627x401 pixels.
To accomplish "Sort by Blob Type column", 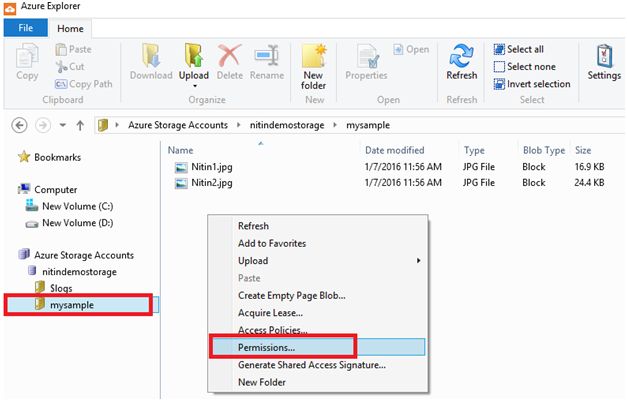I will tap(544, 150).
